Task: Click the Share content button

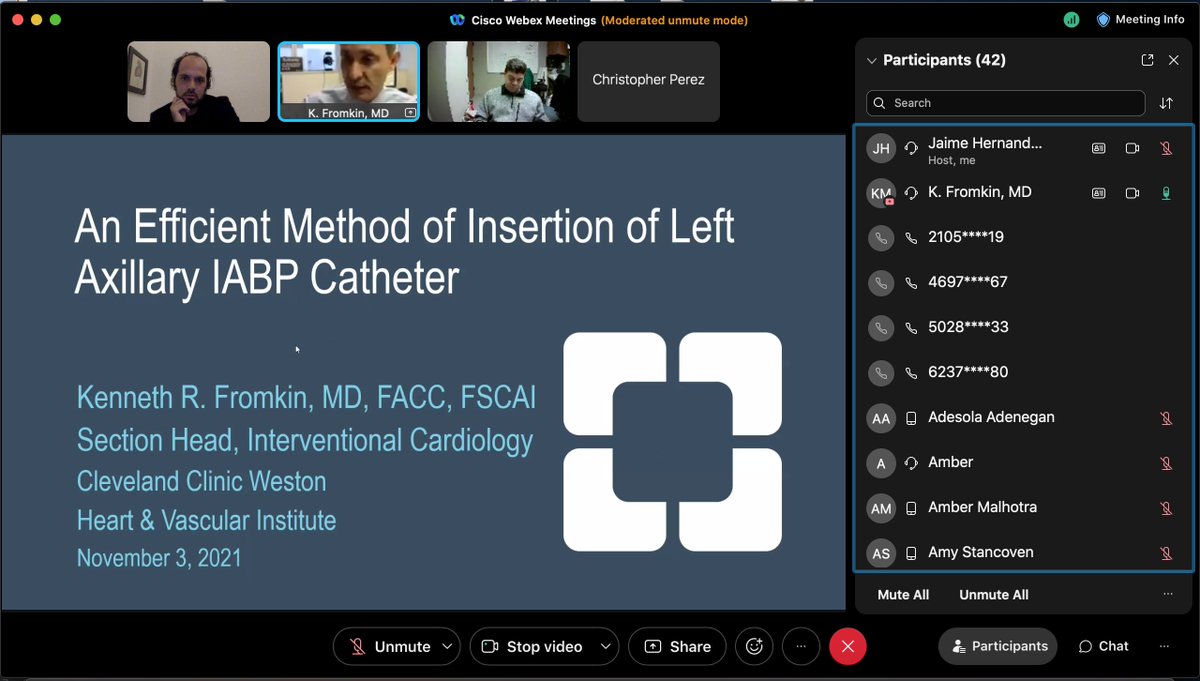Action: (677, 647)
